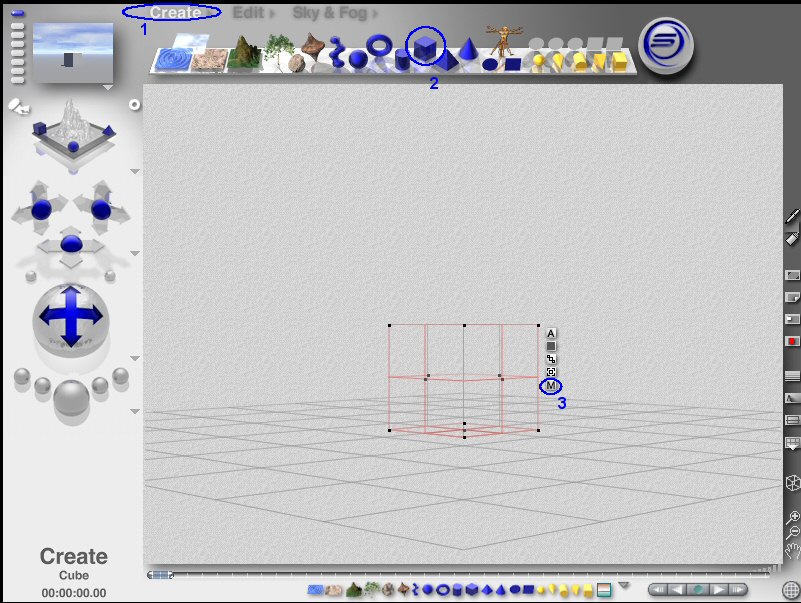Create a 2D disc in Create palette
Screen dimensions: 801x603
(x=490, y=64)
